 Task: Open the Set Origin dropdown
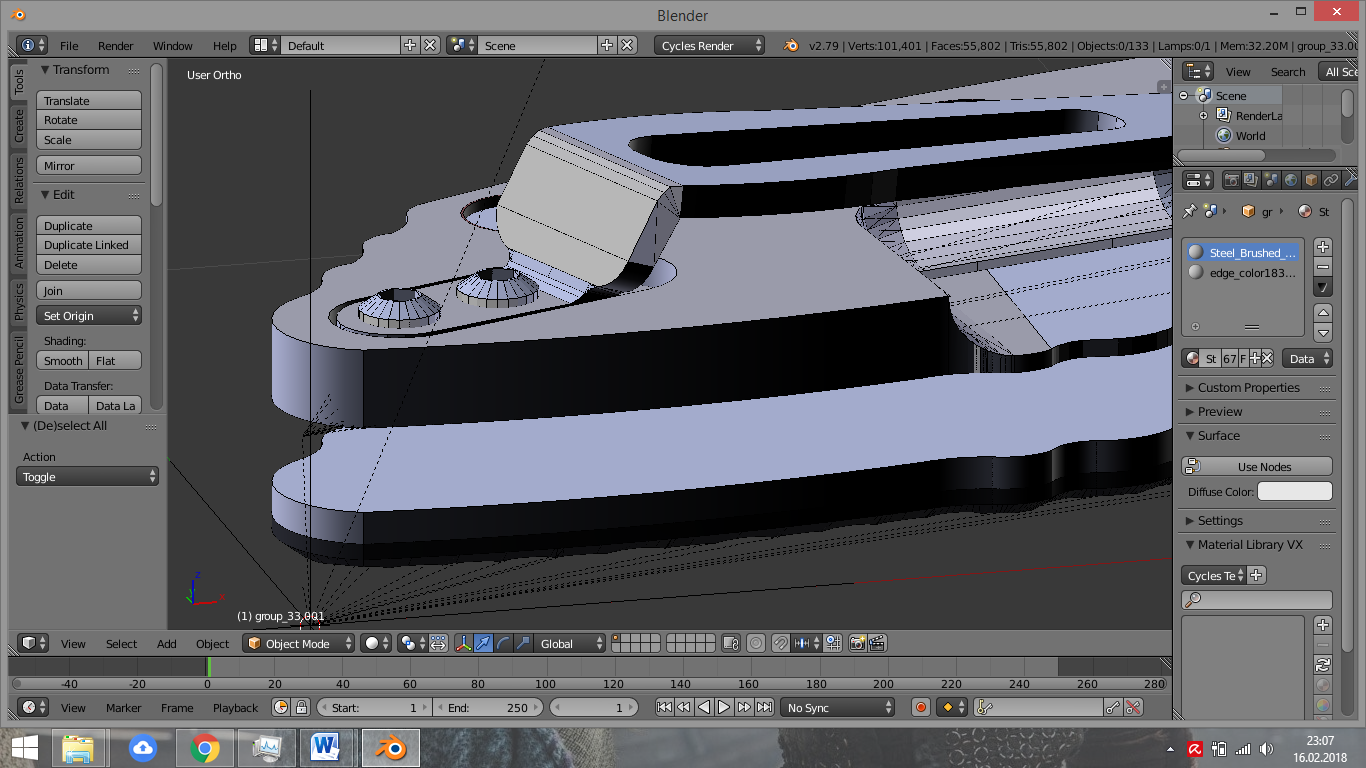[x=89, y=315]
